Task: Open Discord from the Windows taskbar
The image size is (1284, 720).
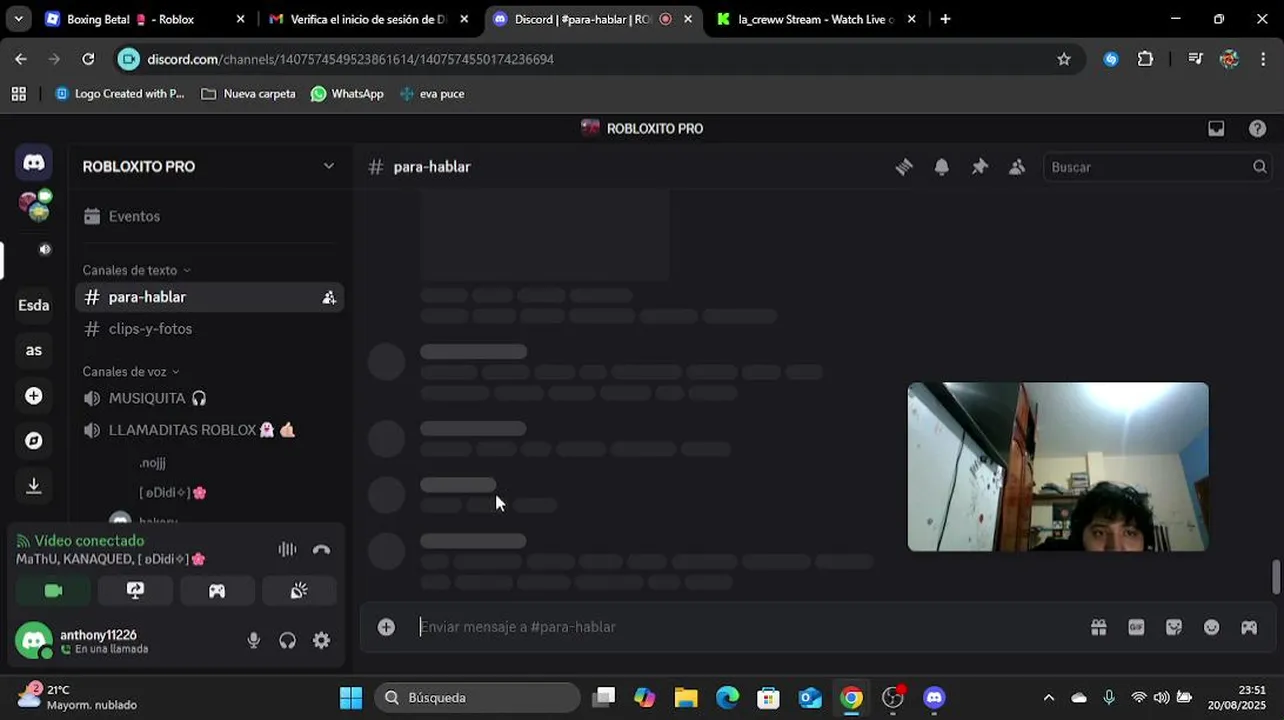Action: point(935,698)
